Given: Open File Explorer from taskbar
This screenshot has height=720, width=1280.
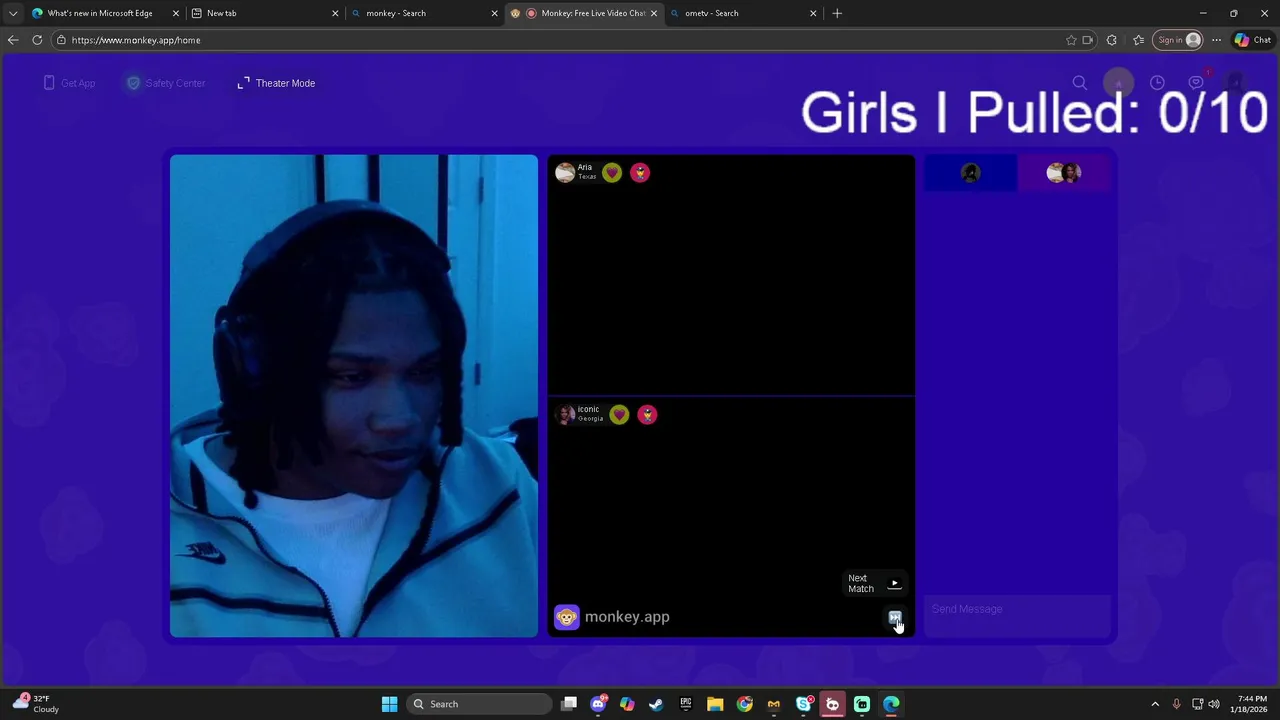Looking at the screenshot, I should tap(715, 704).
